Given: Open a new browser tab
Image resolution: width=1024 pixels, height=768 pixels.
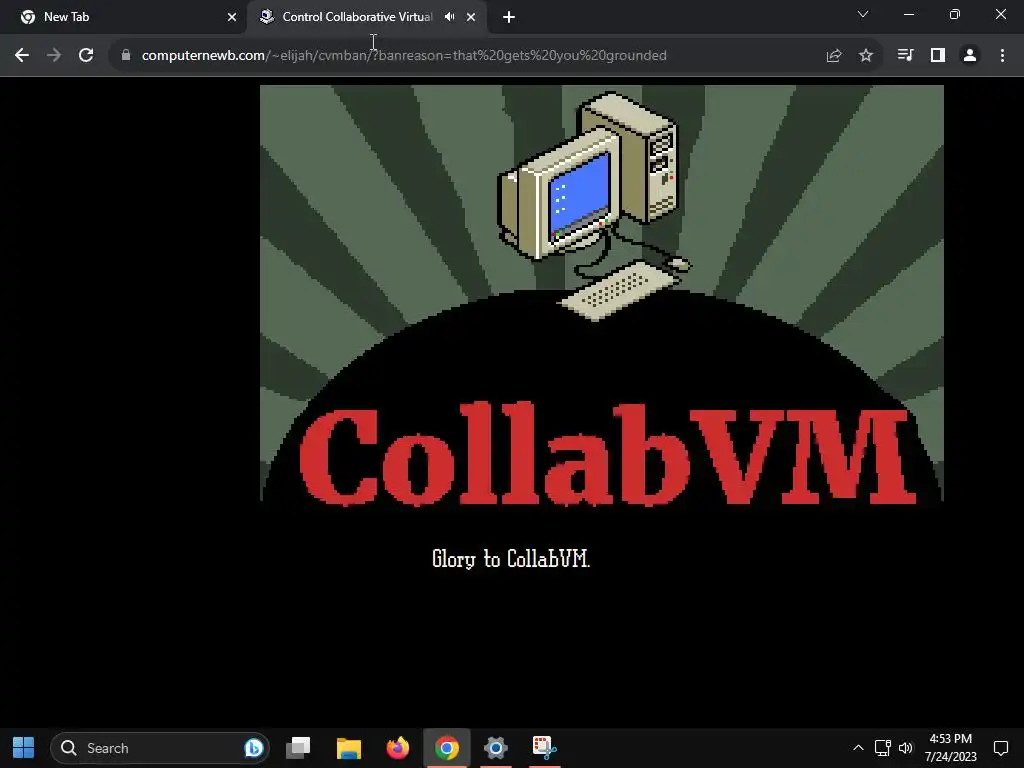Looking at the screenshot, I should 509,17.
